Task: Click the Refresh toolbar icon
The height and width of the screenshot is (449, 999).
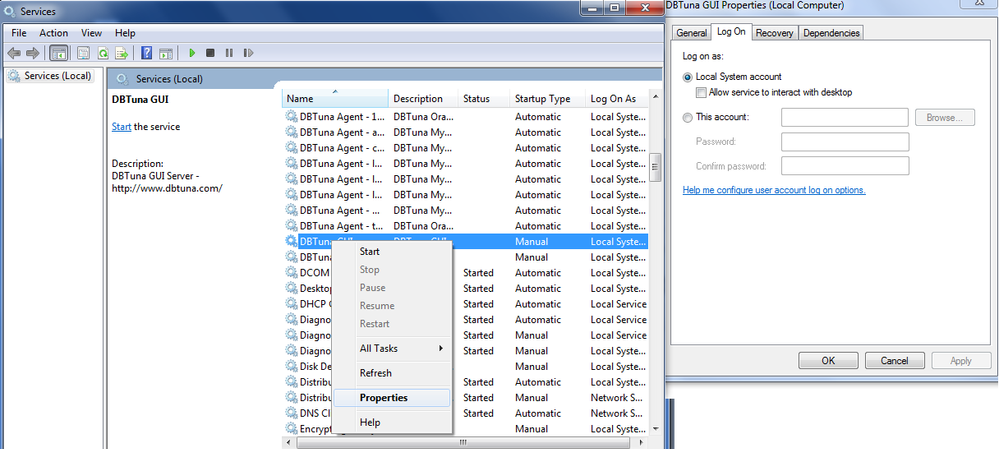Action: point(102,53)
